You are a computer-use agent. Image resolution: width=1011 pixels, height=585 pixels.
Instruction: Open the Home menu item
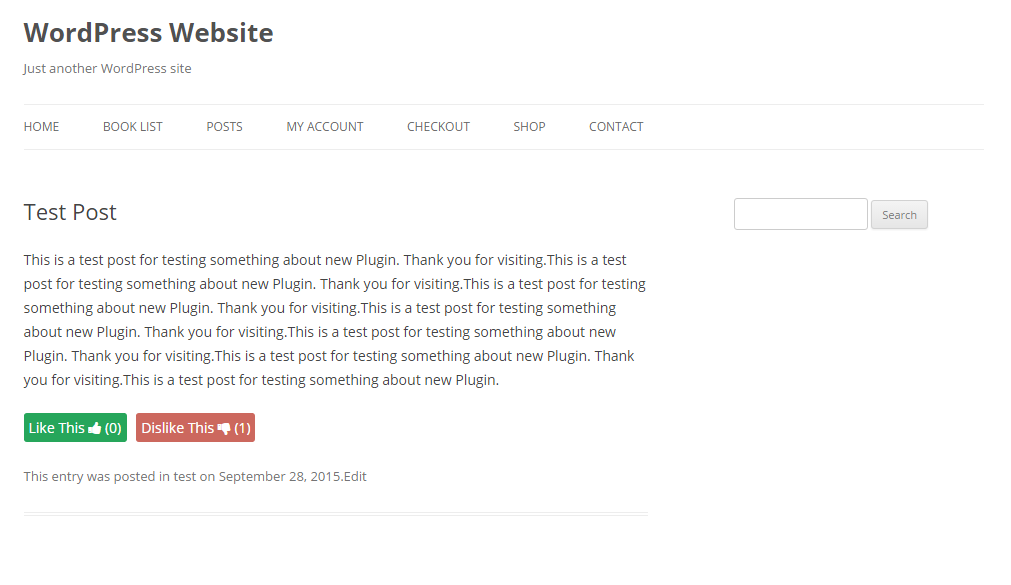click(41, 127)
